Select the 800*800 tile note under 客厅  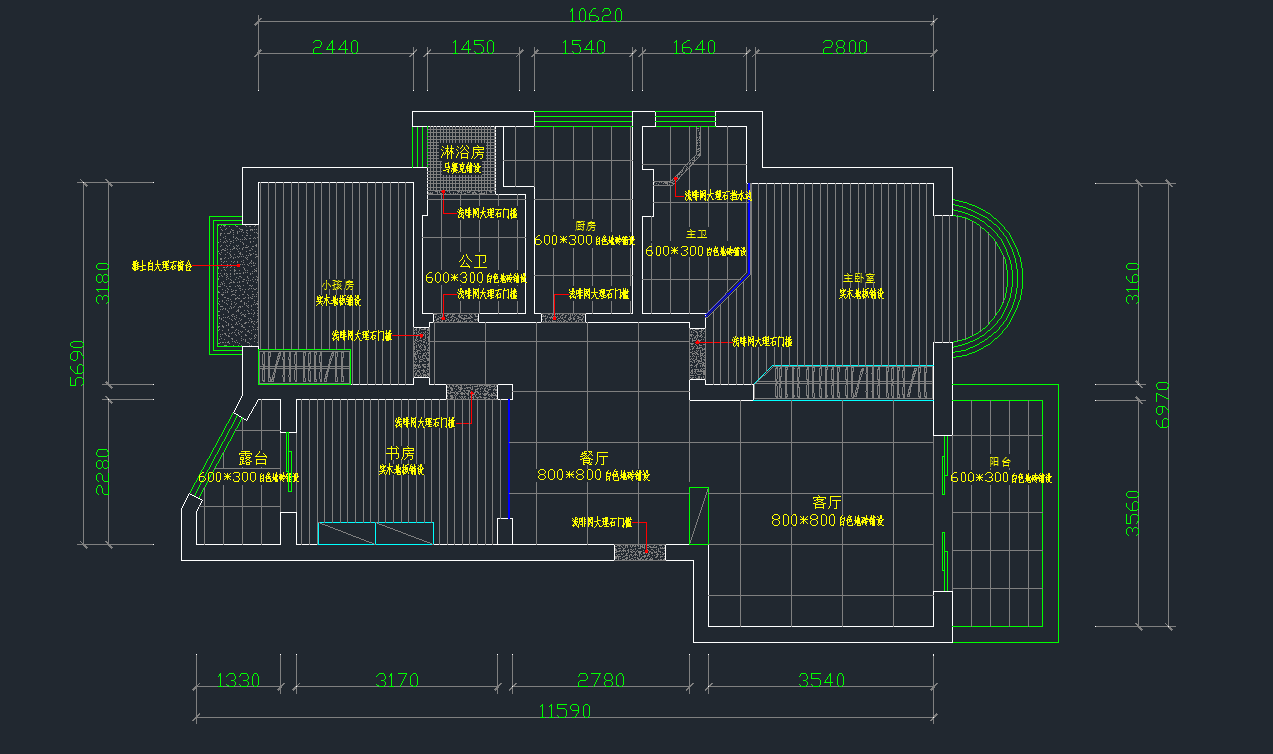[x=827, y=521]
